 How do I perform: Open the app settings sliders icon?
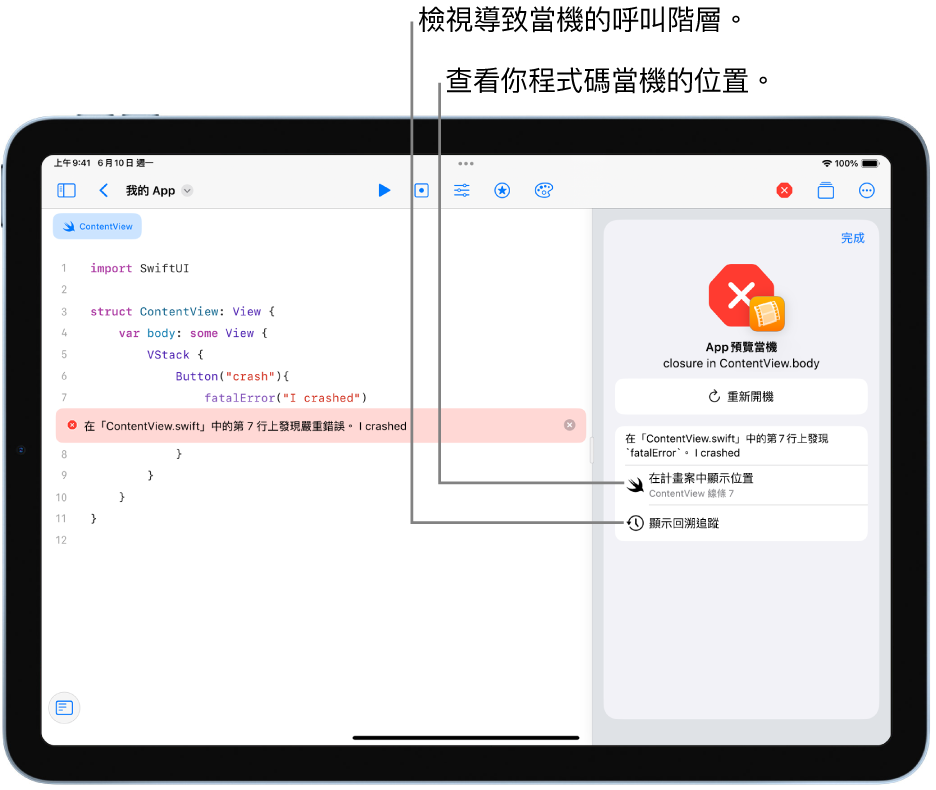461,190
